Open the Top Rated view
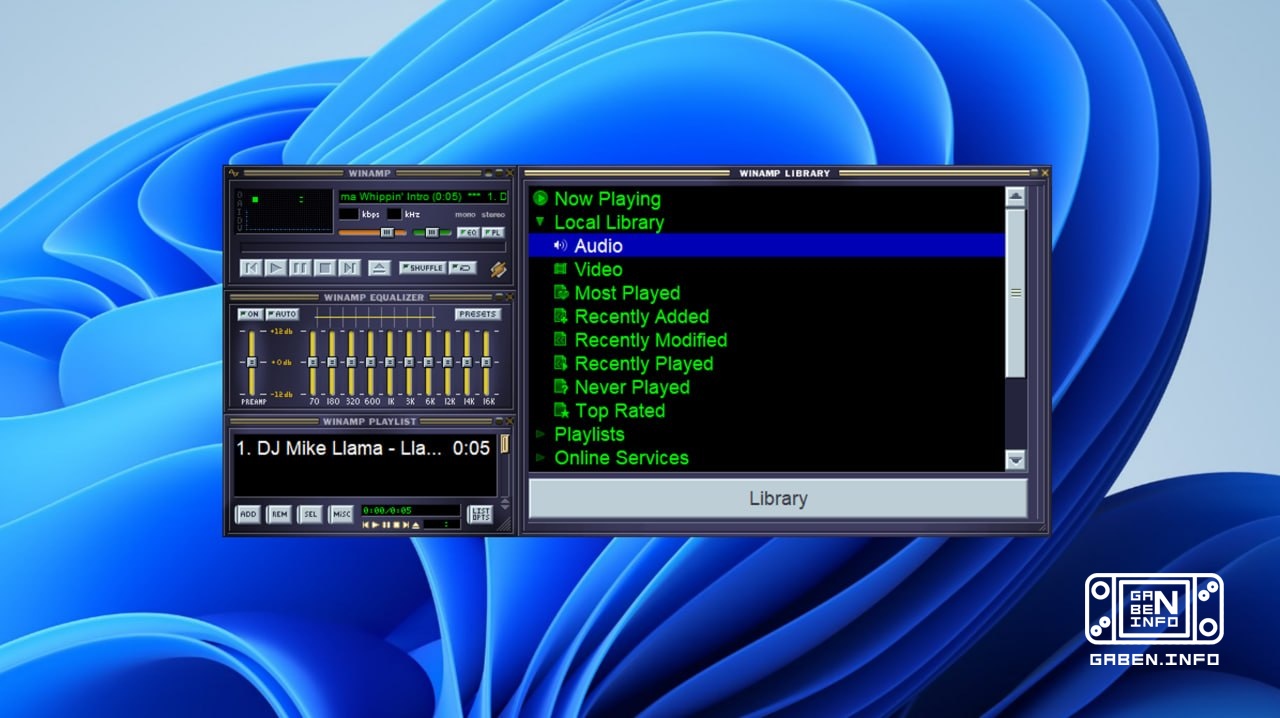The image size is (1280, 718). tap(620, 411)
